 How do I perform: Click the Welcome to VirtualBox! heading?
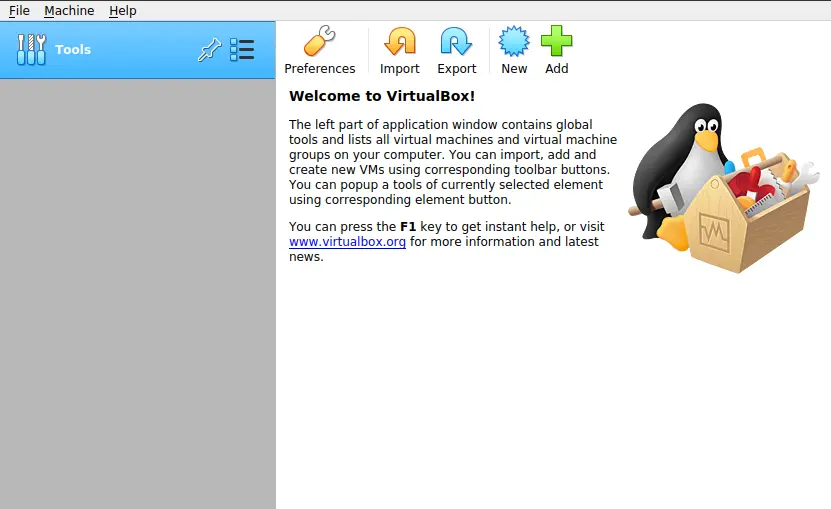coord(382,96)
